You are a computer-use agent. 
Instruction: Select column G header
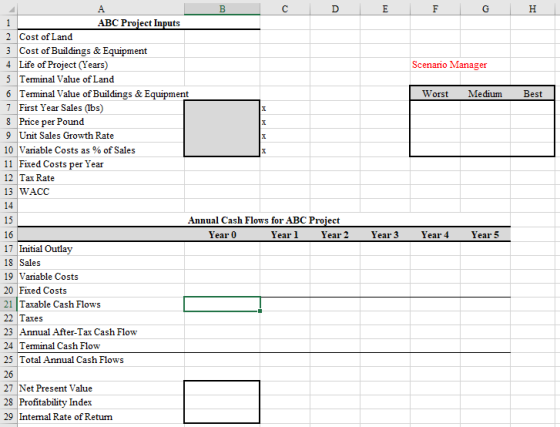(x=485, y=9)
